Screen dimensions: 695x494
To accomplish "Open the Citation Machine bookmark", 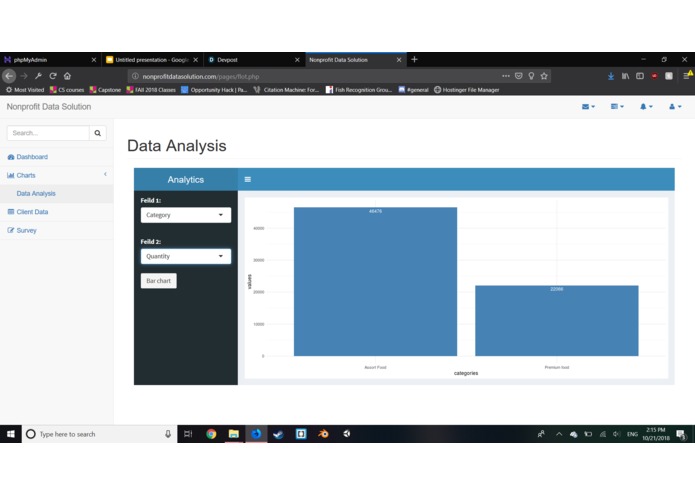I will 286,90.
